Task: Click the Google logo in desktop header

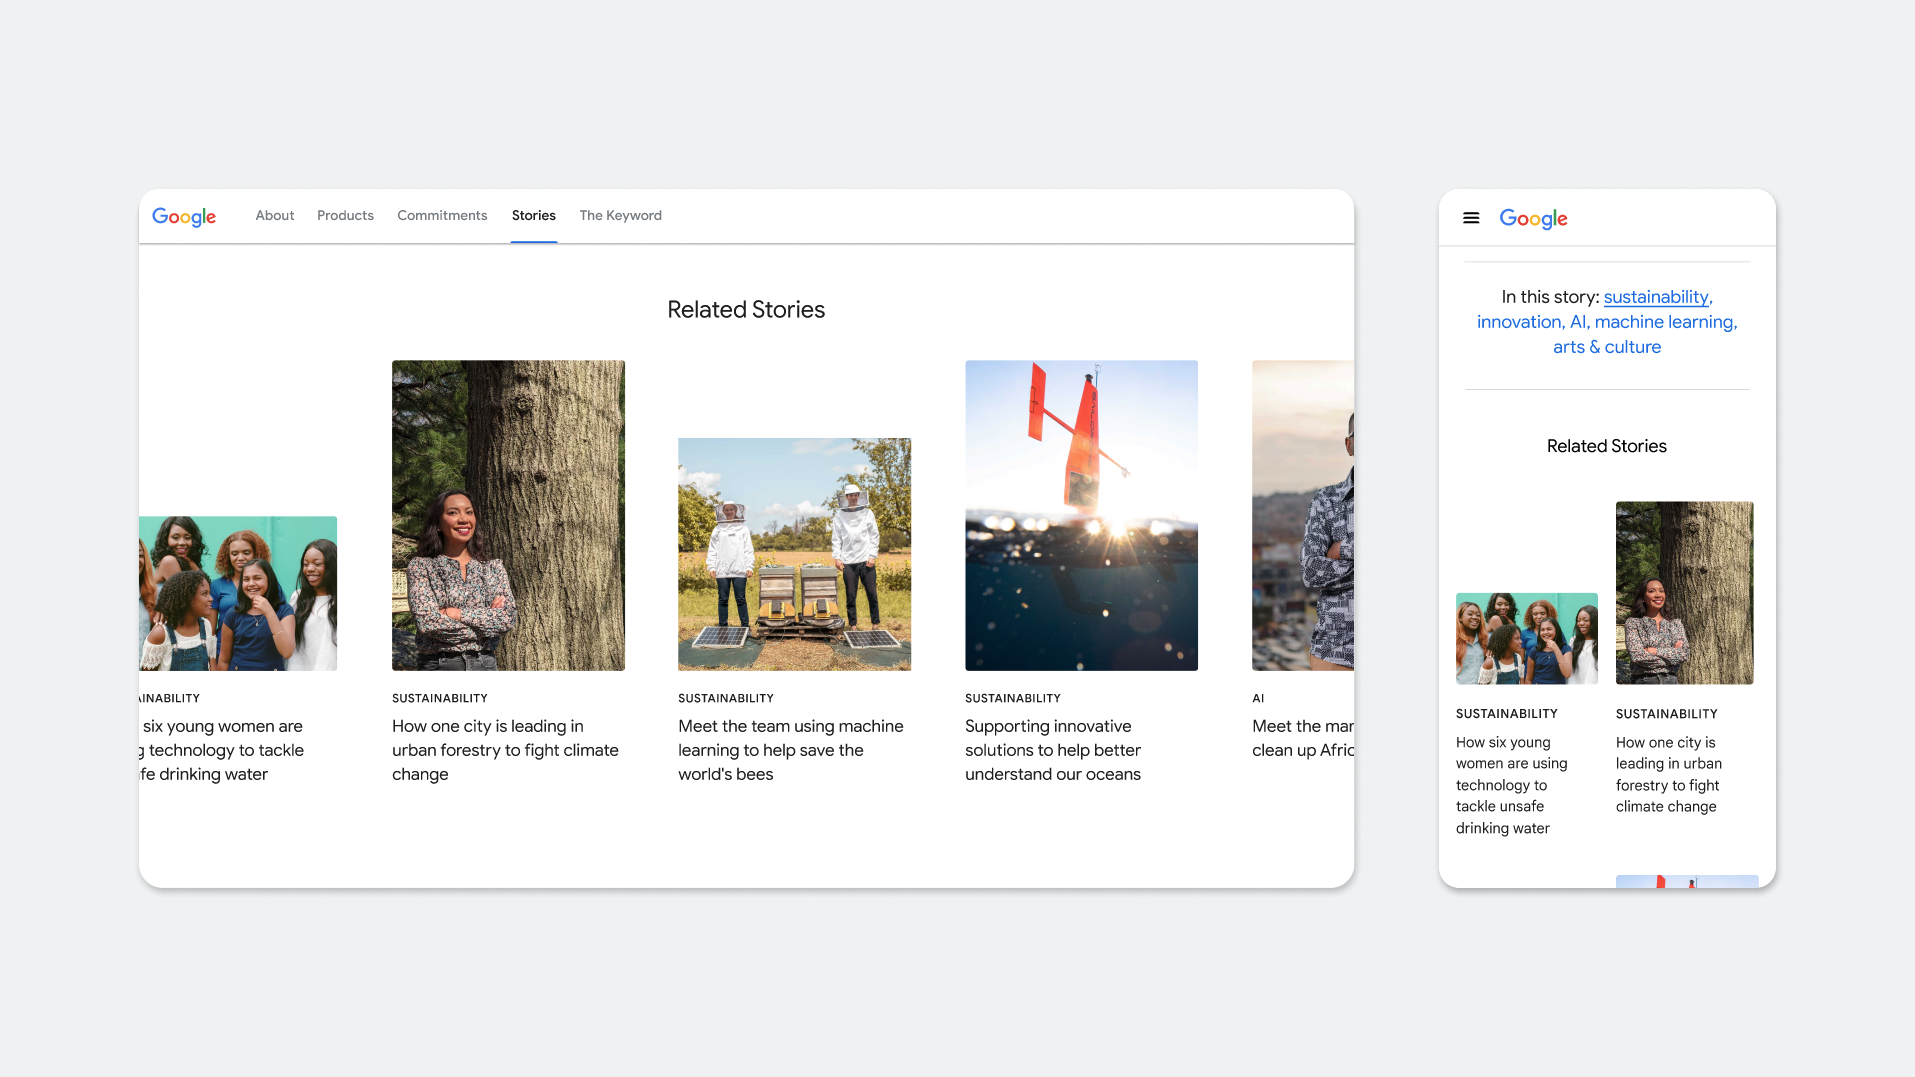Action: point(184,217)
